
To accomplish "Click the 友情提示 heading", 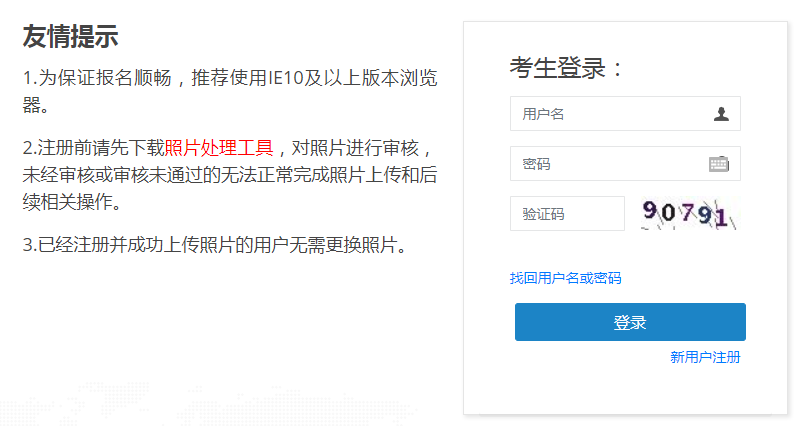I will pyautogui.click(x=71, y=37).
